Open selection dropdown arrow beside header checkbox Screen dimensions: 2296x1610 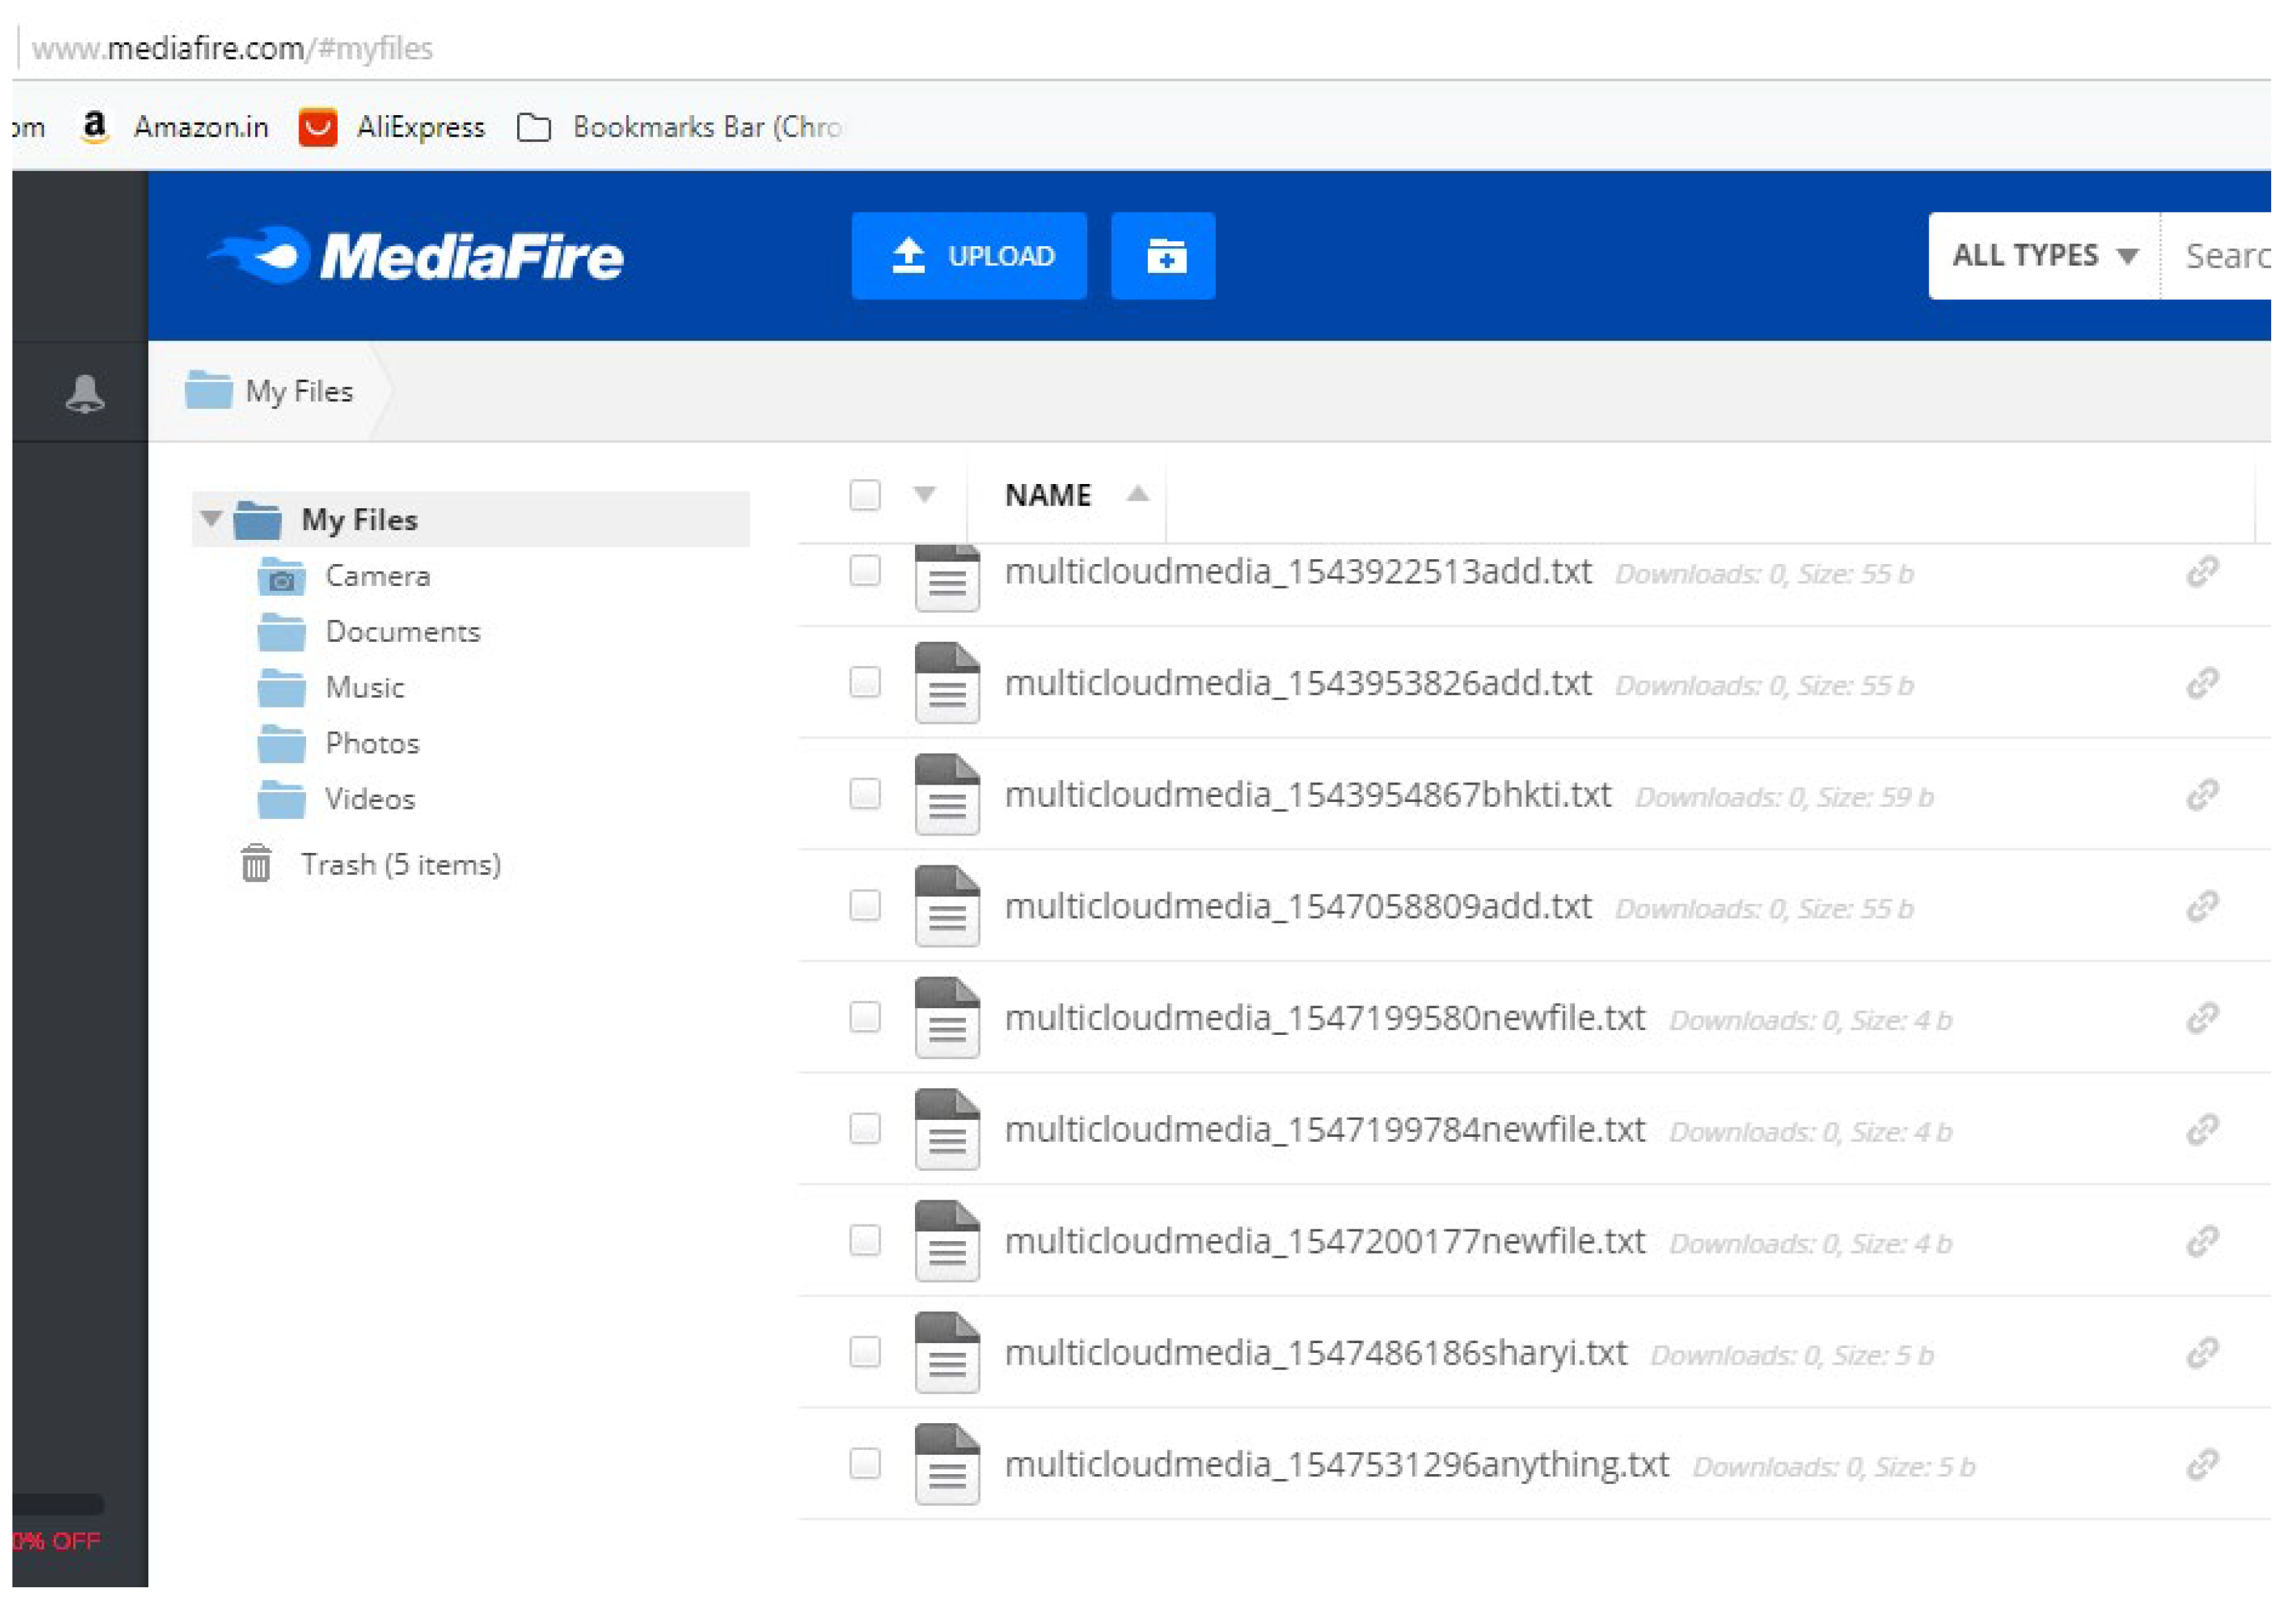pyautogui.click(x=925, y=495)
